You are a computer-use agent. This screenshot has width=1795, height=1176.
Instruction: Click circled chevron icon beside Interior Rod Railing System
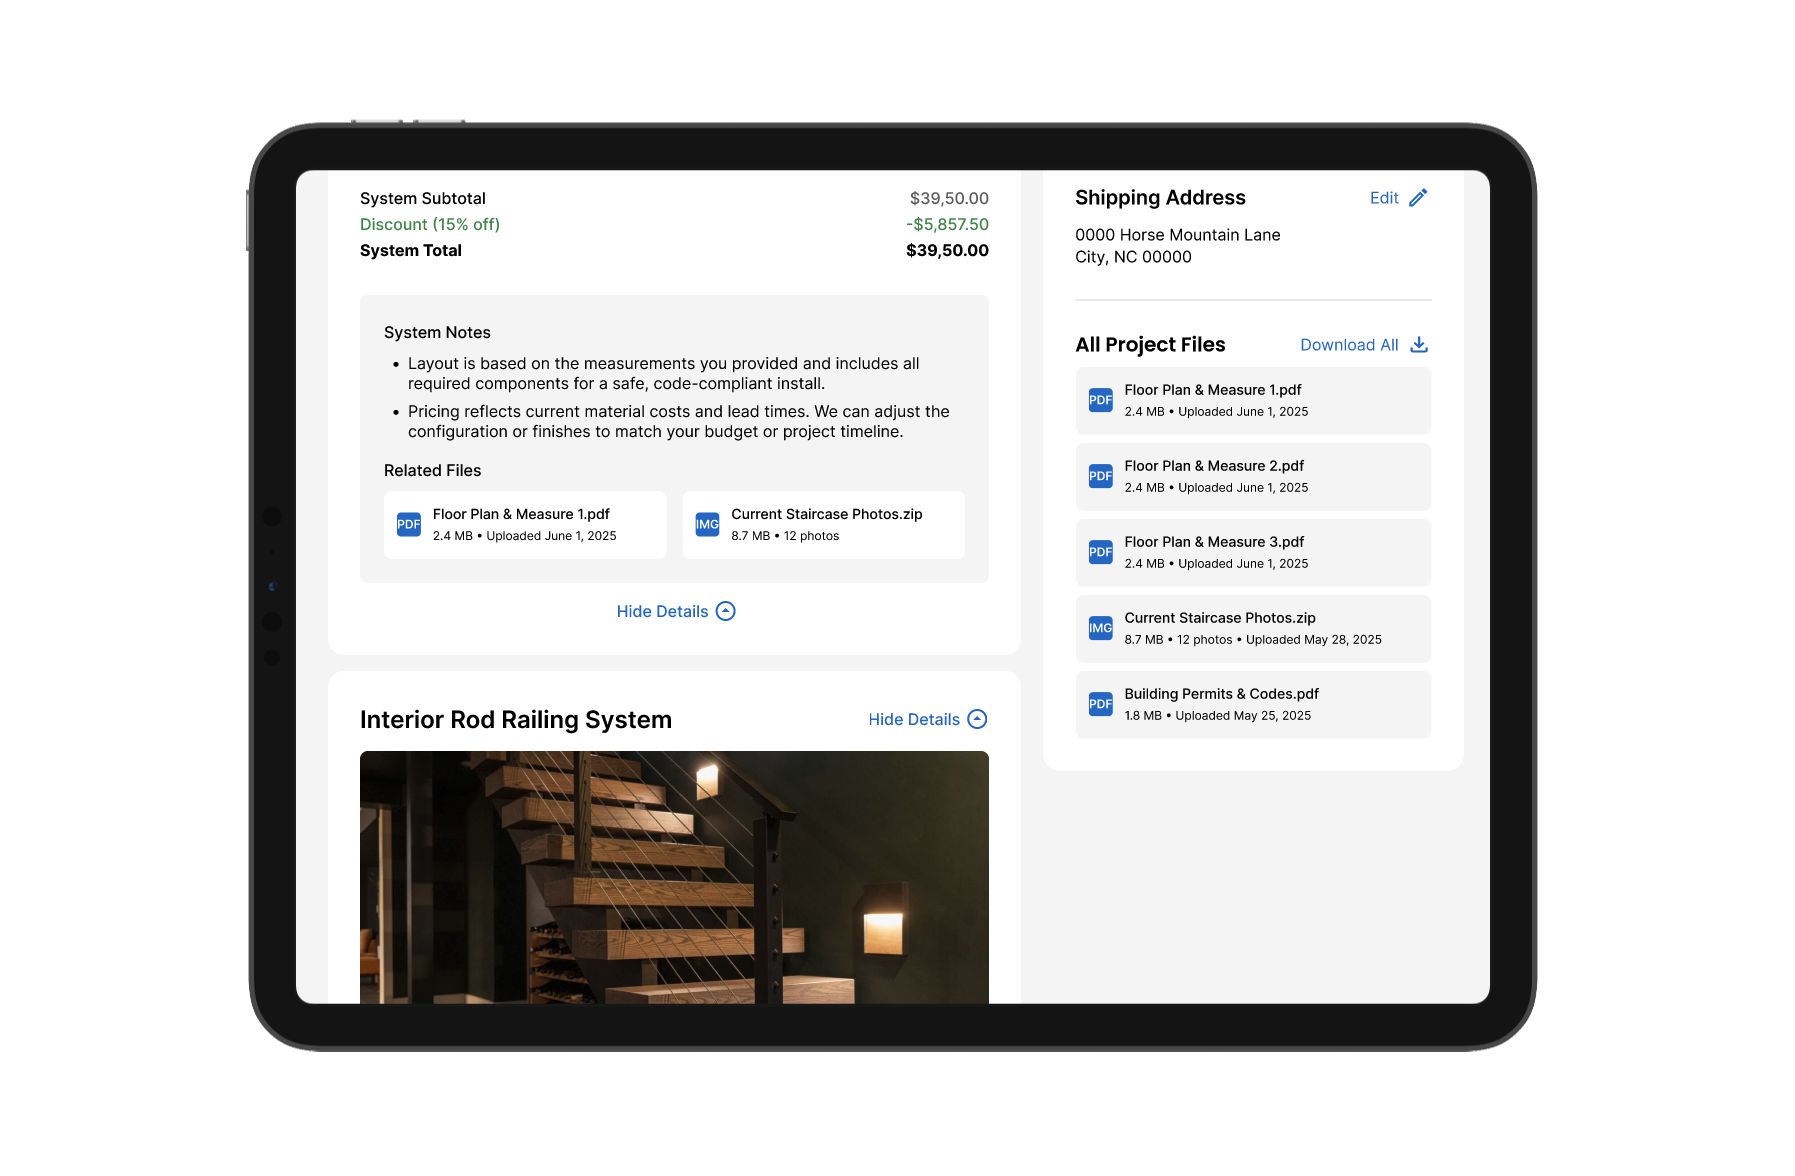(x=978, y=719)
